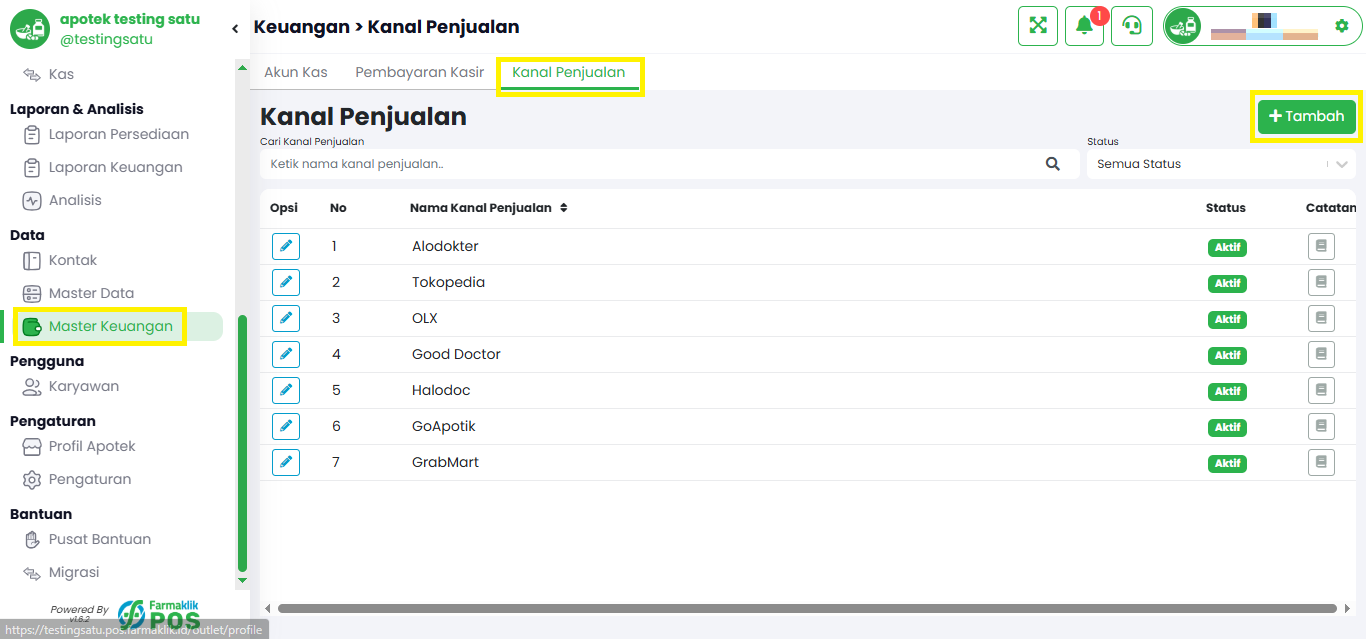Collapse the sidebar with chevron arrow
1366x639 pixels.
[x=235, y=29]
